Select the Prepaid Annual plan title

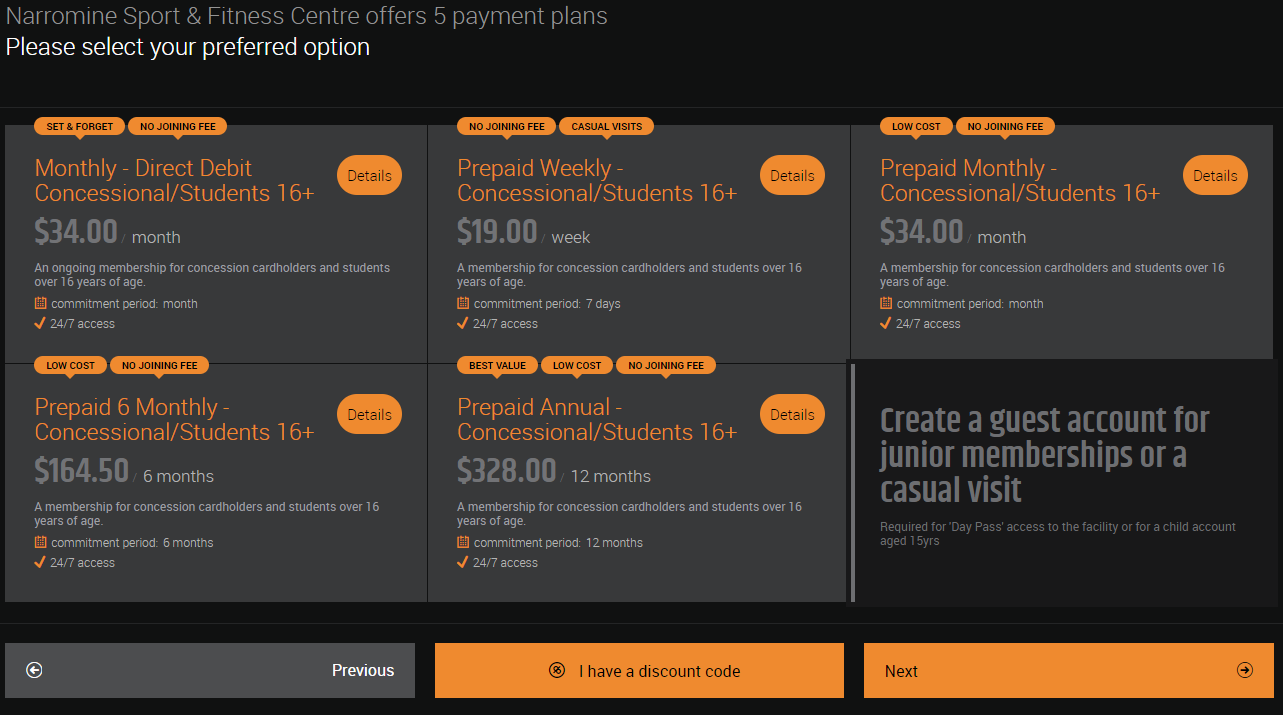pos(597,420)
